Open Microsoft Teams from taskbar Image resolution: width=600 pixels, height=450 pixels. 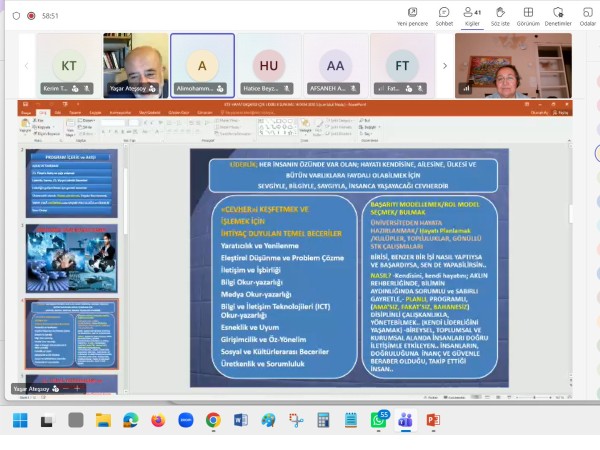[406, 421]
